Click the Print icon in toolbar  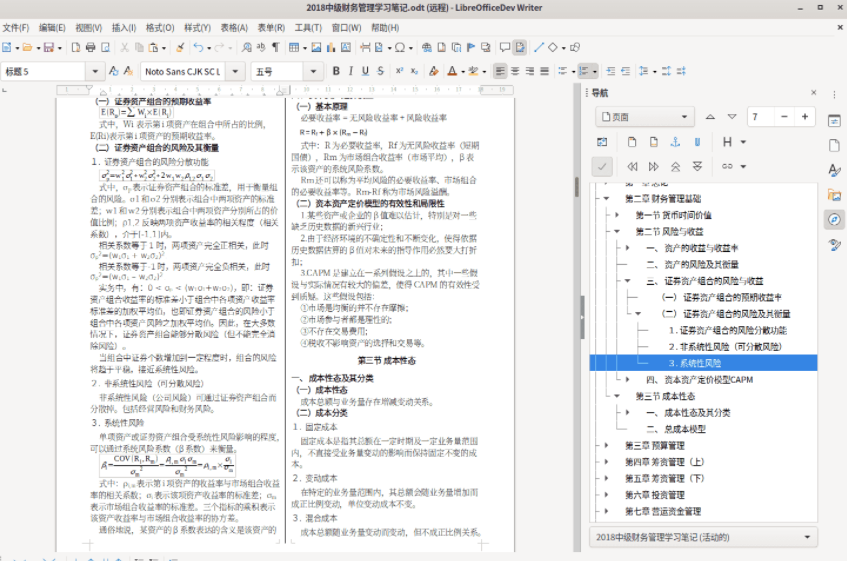(91, 47)
